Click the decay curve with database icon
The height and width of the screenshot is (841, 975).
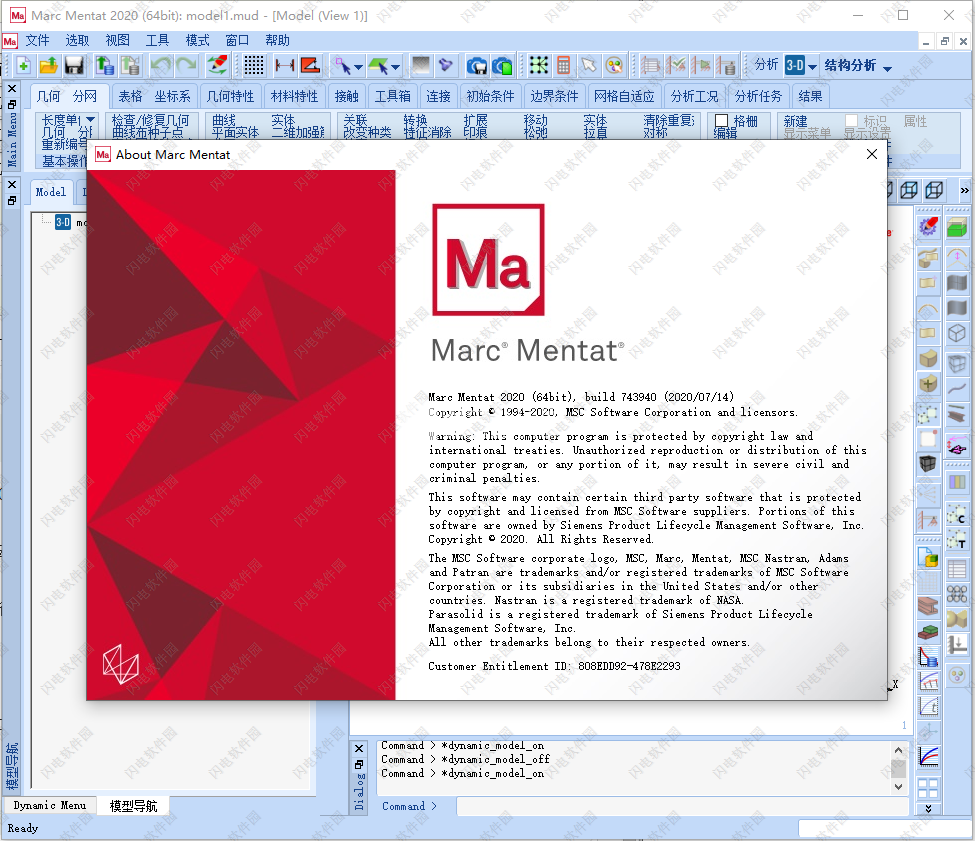point(928,656)
